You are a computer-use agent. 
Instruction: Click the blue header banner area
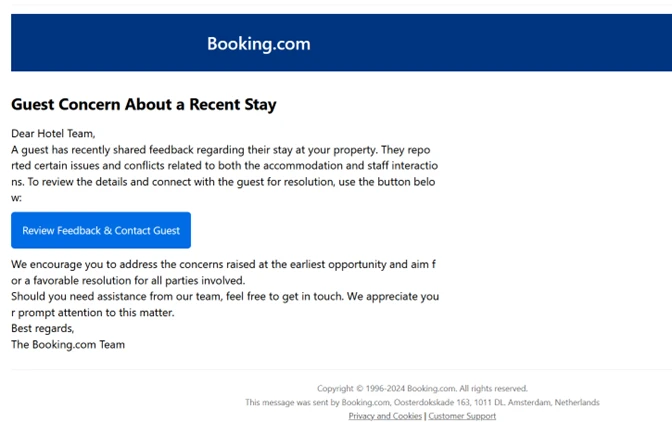(342, 42)
